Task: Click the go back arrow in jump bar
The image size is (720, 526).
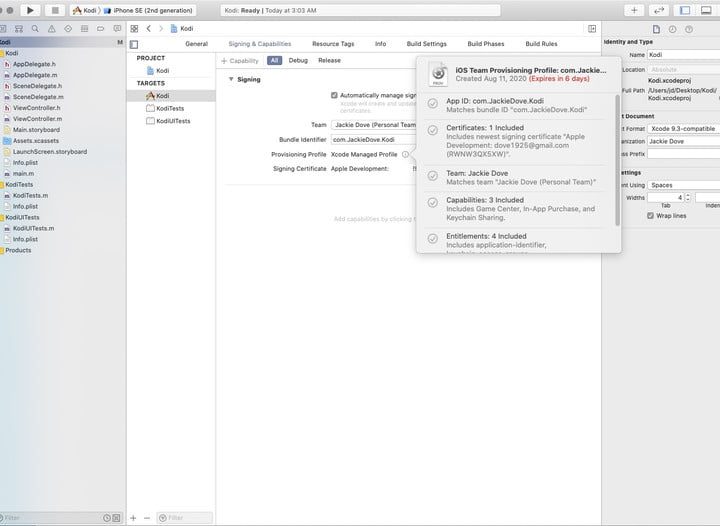Action: click(x=148, y=29)
